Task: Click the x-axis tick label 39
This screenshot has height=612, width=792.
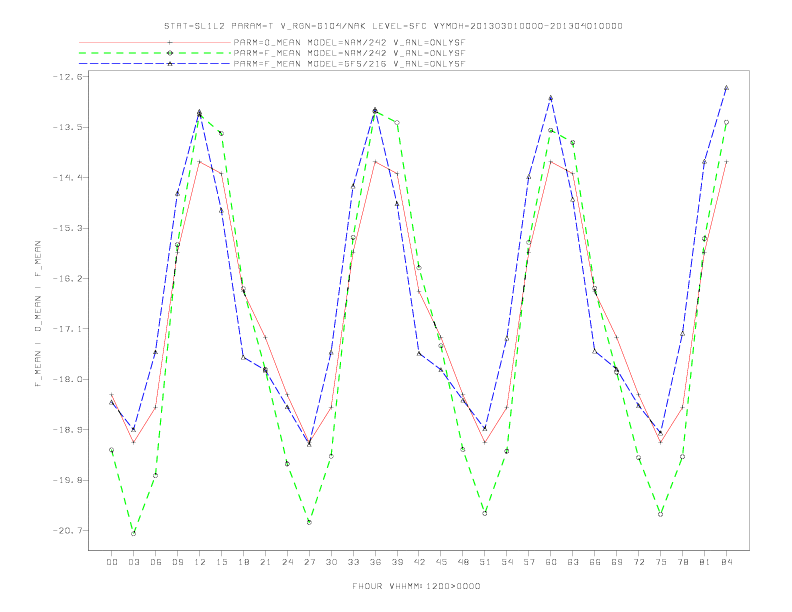Action: [x=397, y=562]
